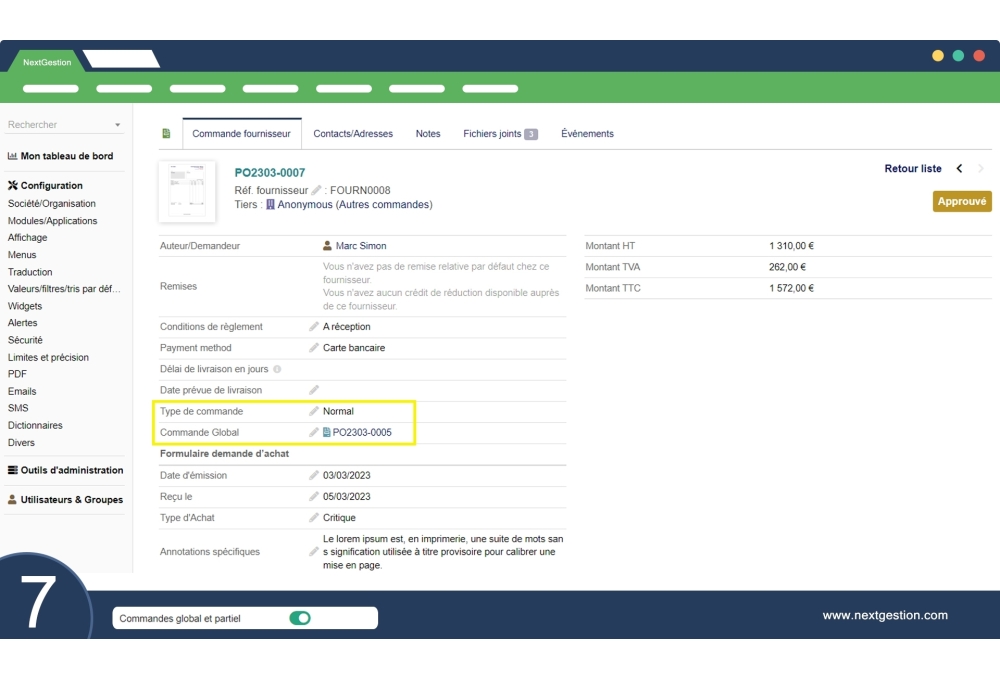Click the green spreadsheet icon beside the tabs
This screenshot has height=679, width=1000.
point(168,132)
